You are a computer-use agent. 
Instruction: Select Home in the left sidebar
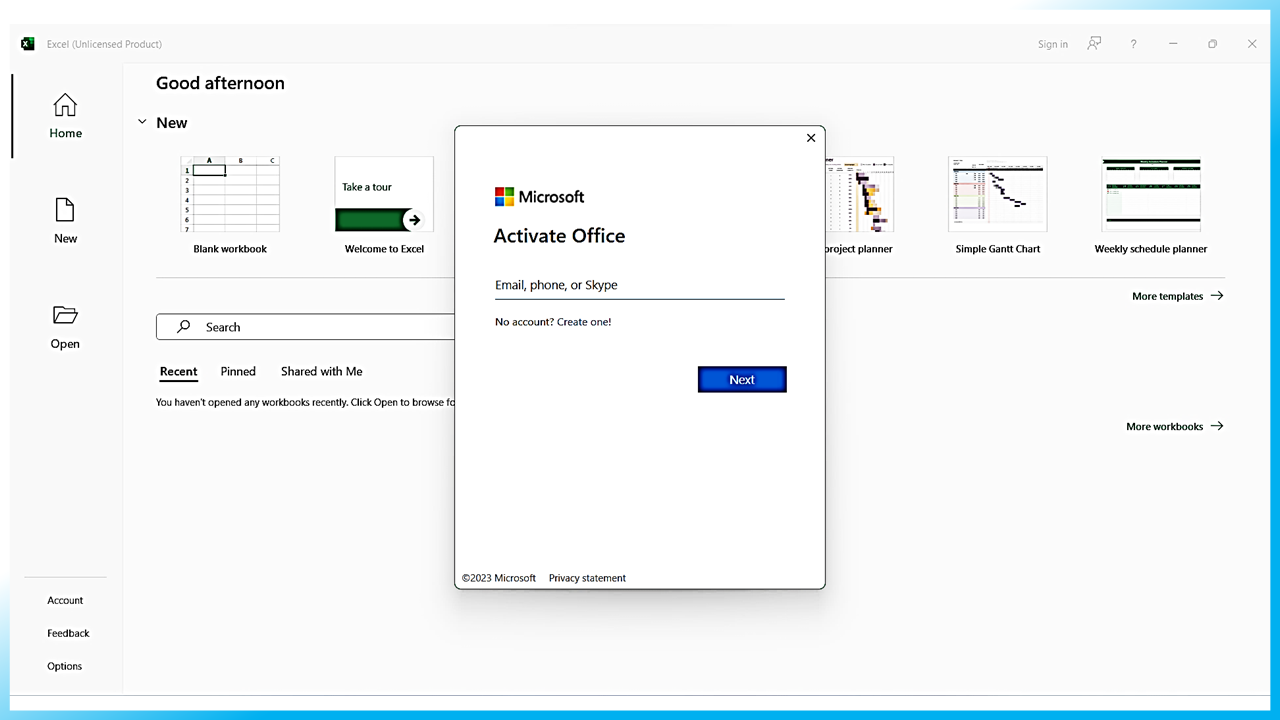65,115
